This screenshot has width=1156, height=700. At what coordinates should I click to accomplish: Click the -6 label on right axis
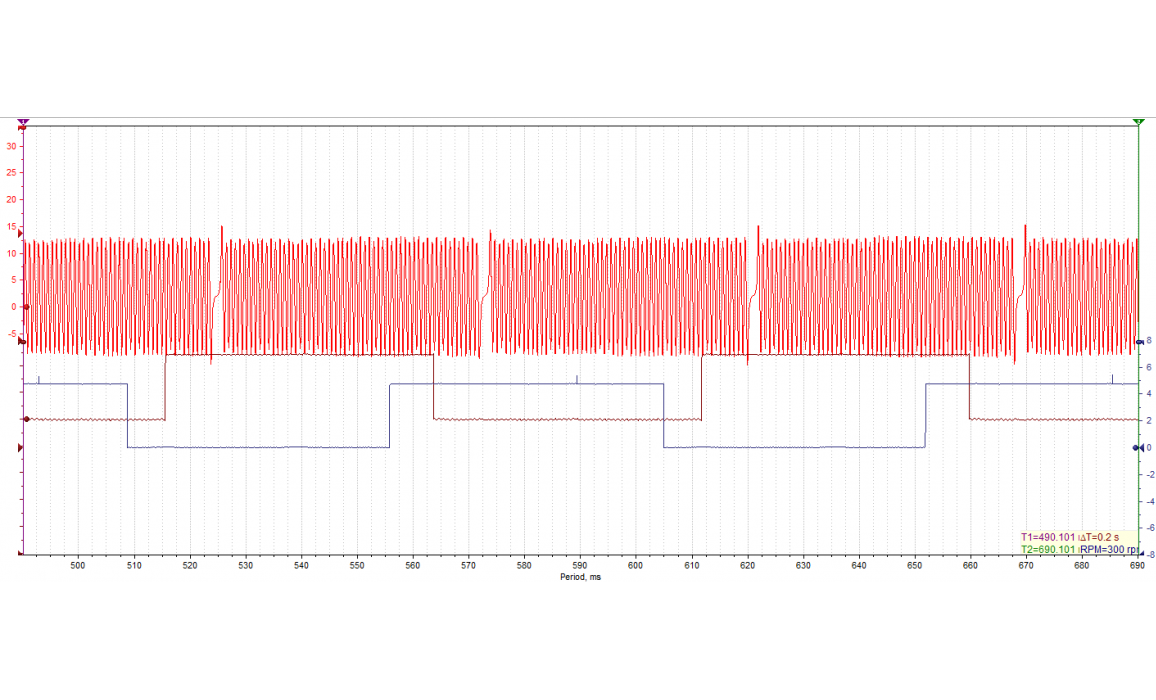tap(1150, 528)
